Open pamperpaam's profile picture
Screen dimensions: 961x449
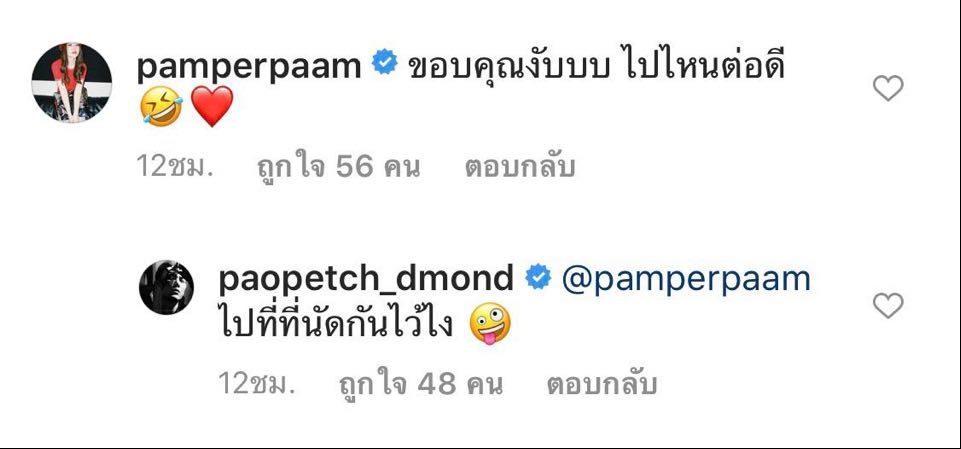click(72, 83)
